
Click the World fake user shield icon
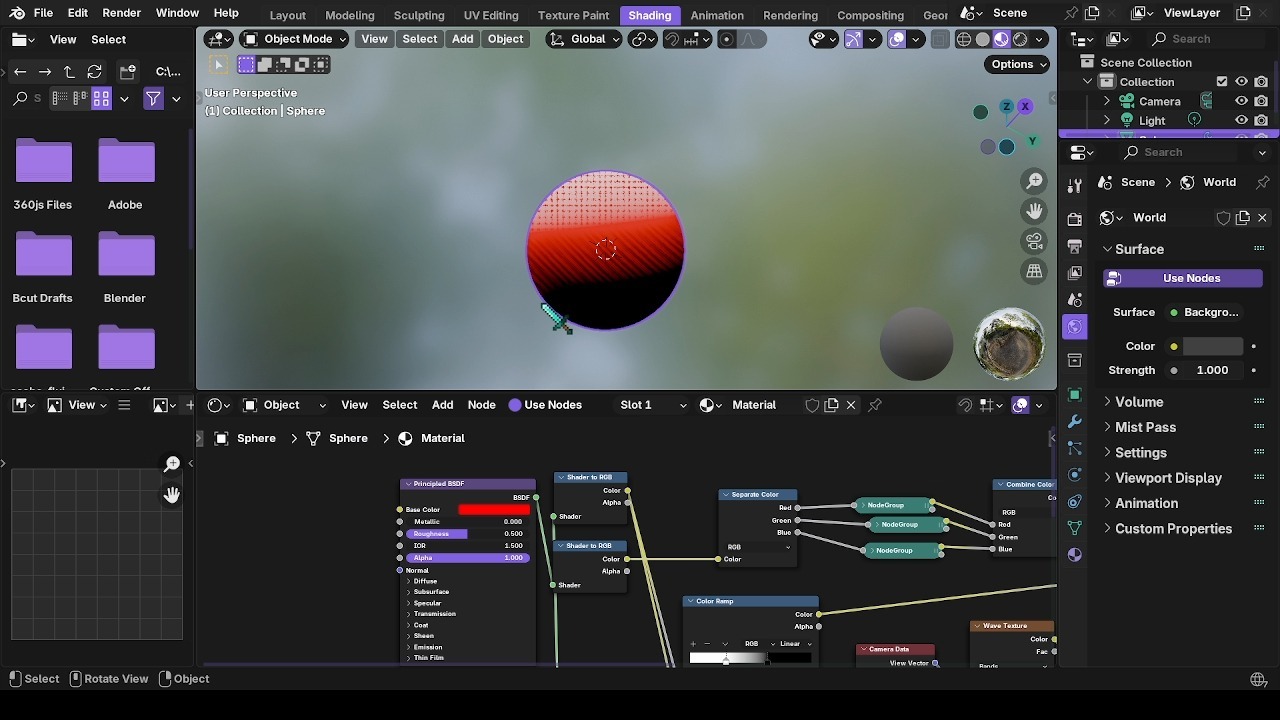coord(1223,217)
